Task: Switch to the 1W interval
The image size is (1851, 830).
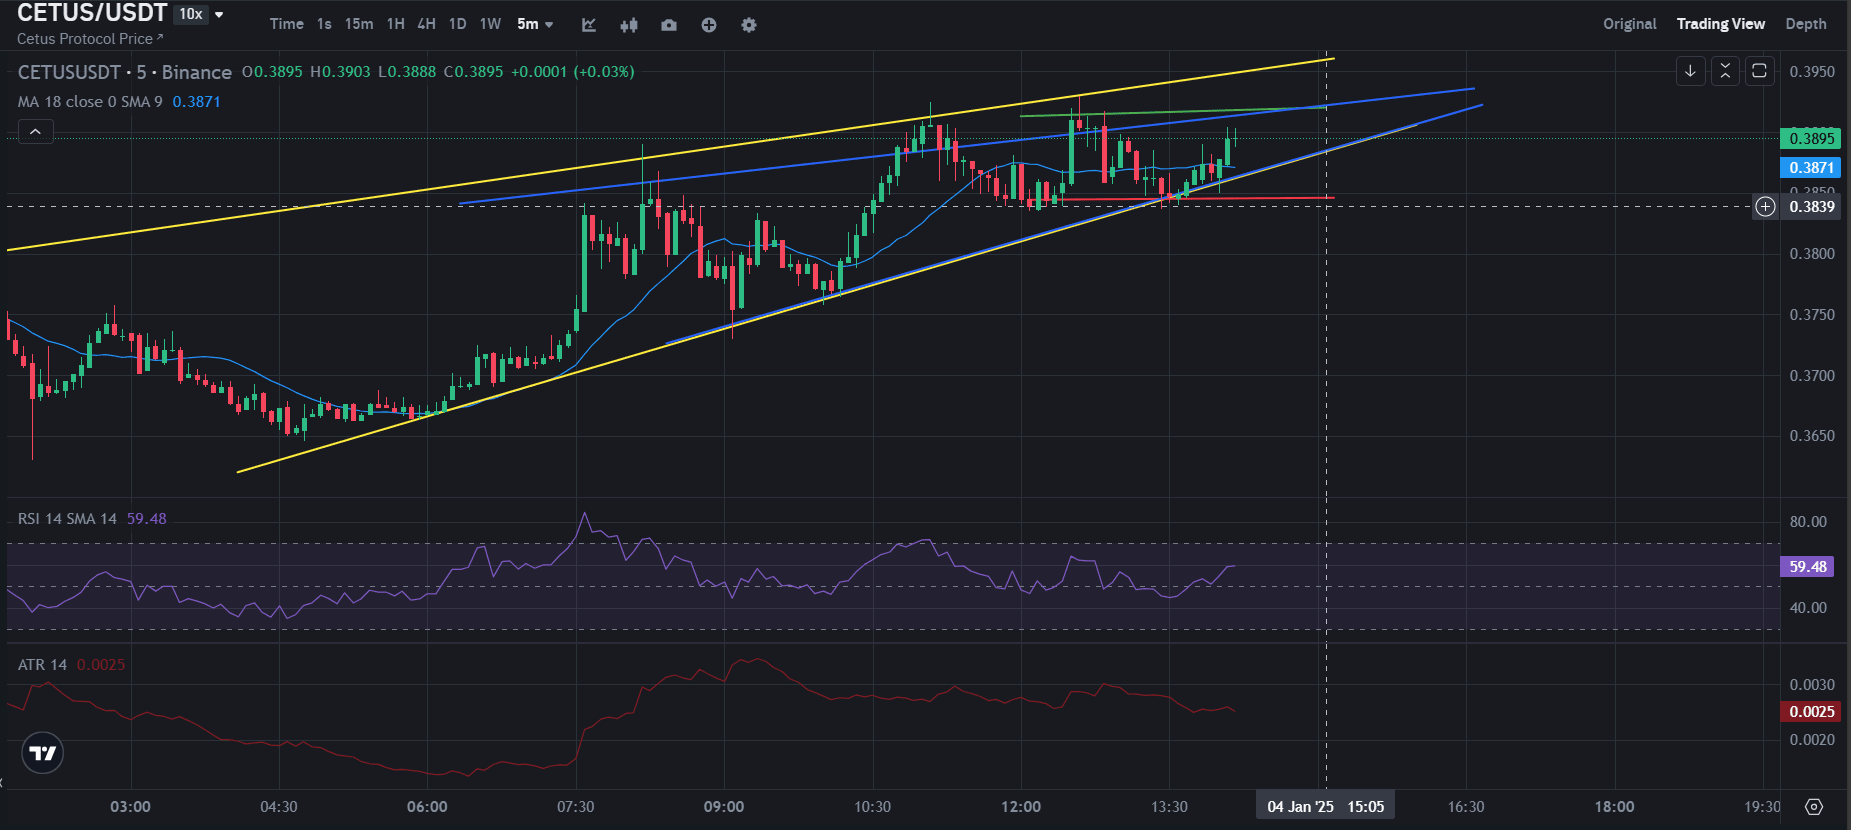Action: click(490, 24)
